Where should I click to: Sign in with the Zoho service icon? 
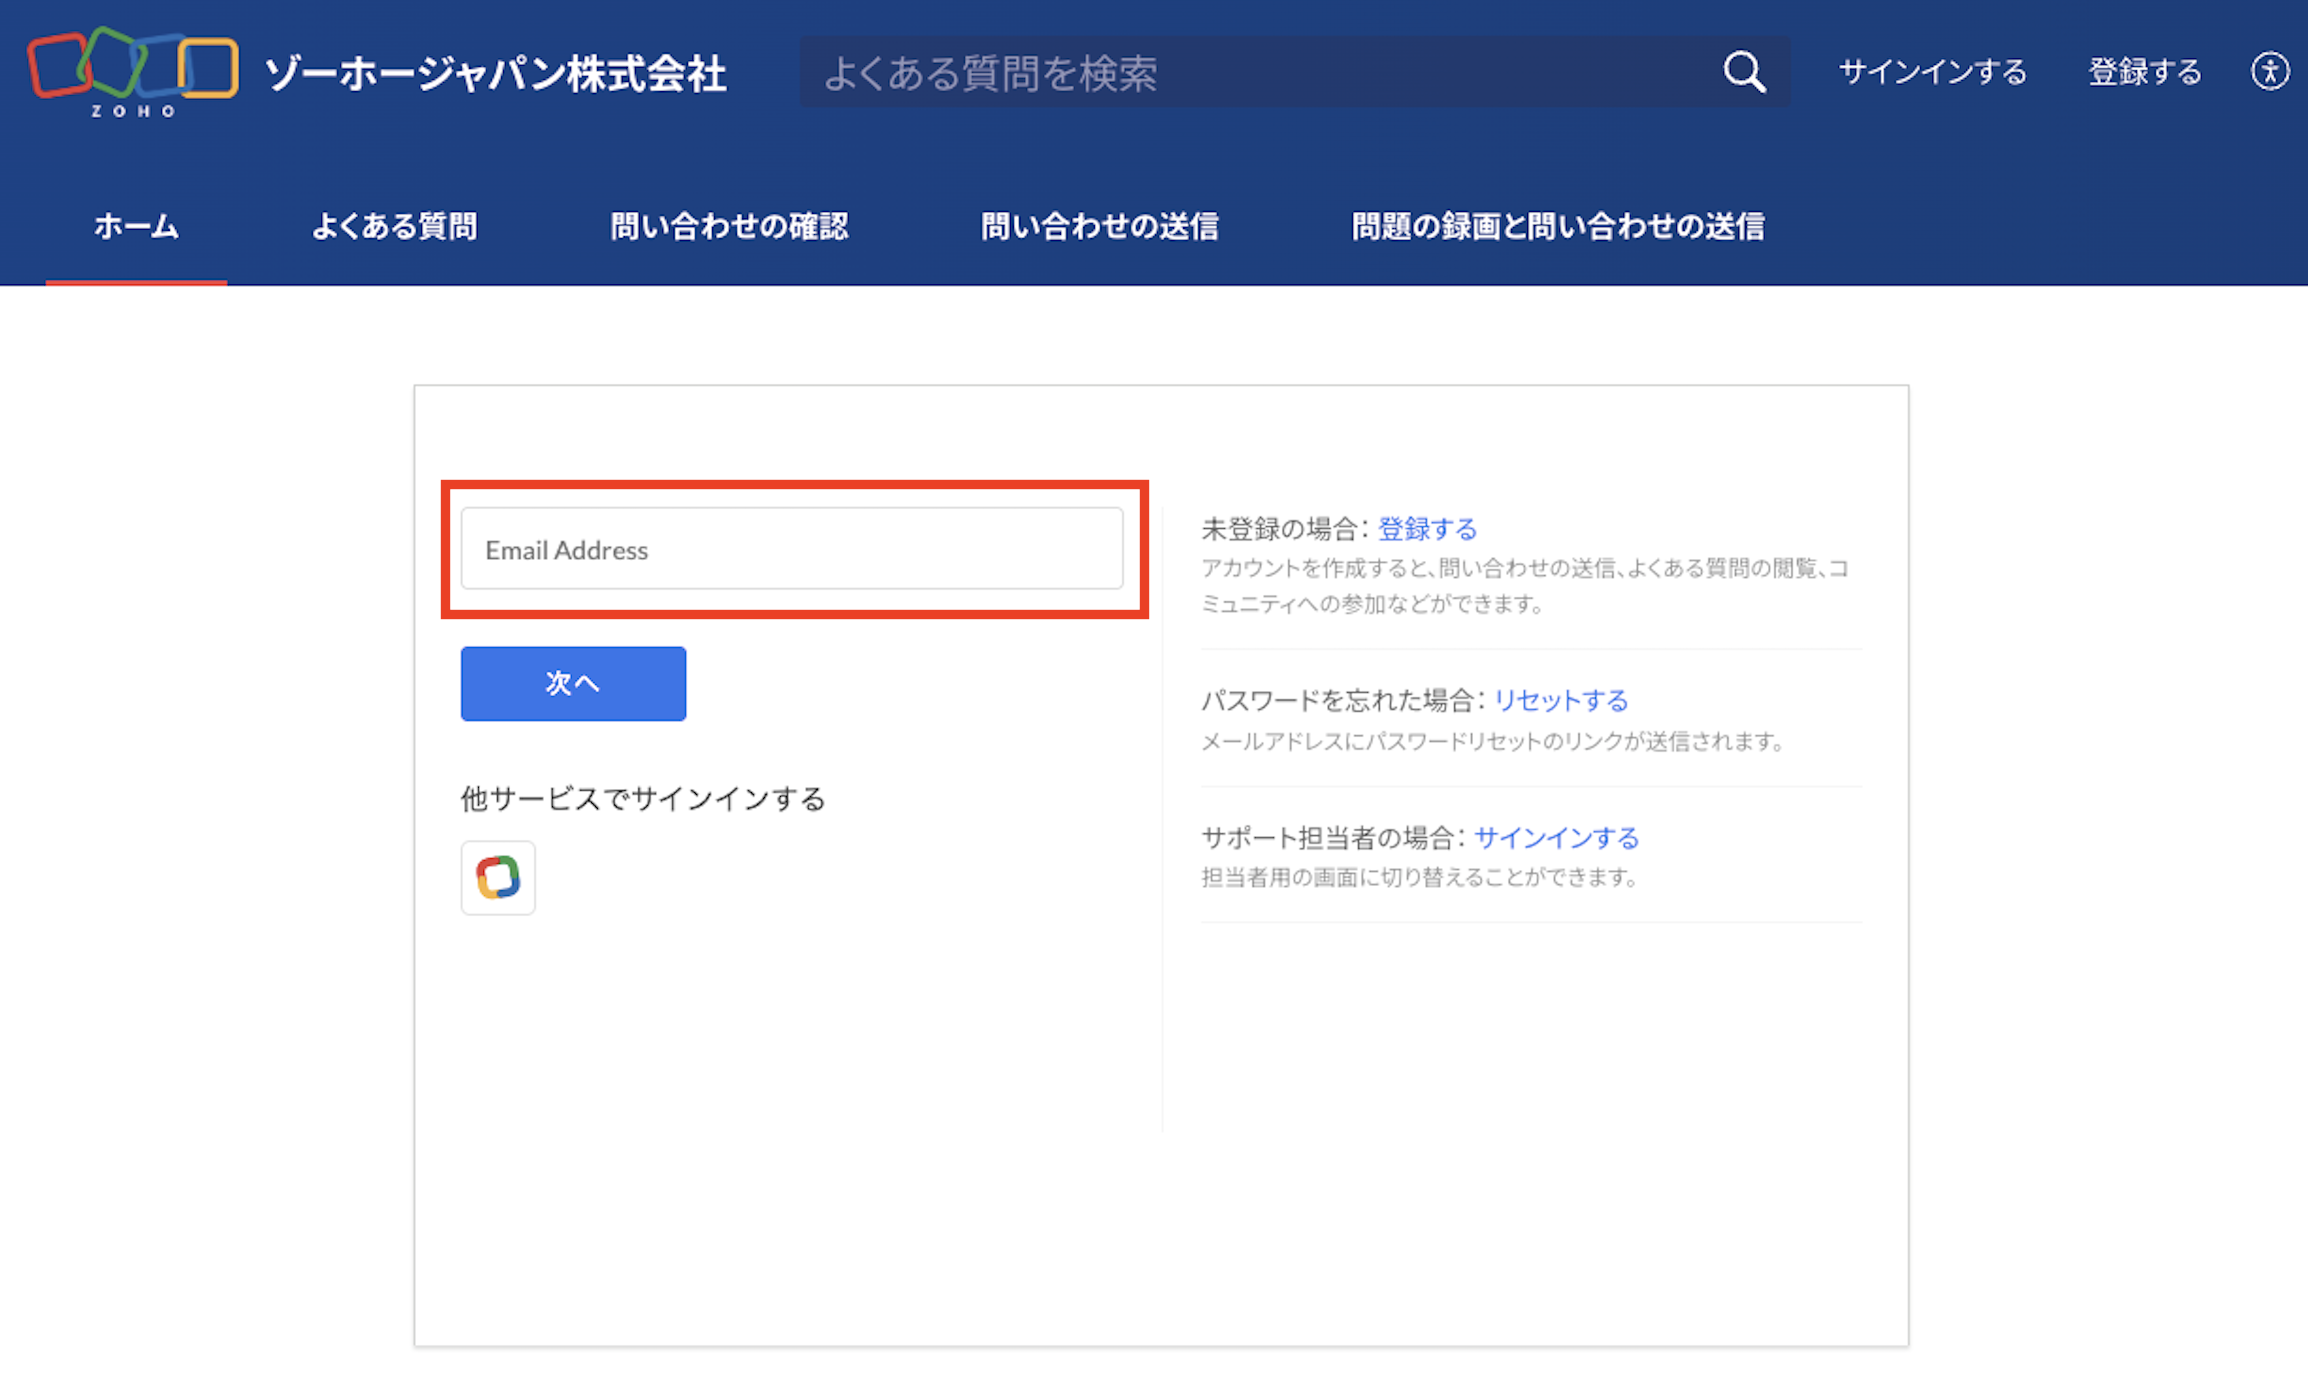coord(498,877)
